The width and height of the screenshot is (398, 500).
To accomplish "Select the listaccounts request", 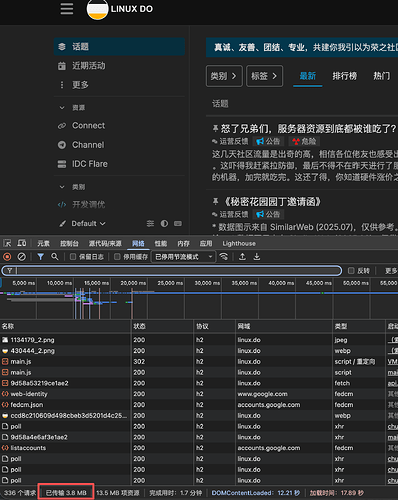I will point(199,448).
